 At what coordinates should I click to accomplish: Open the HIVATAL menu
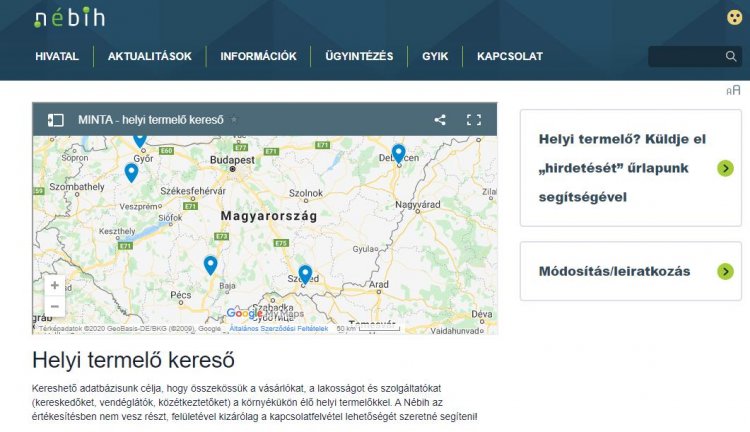pos(57,57)
